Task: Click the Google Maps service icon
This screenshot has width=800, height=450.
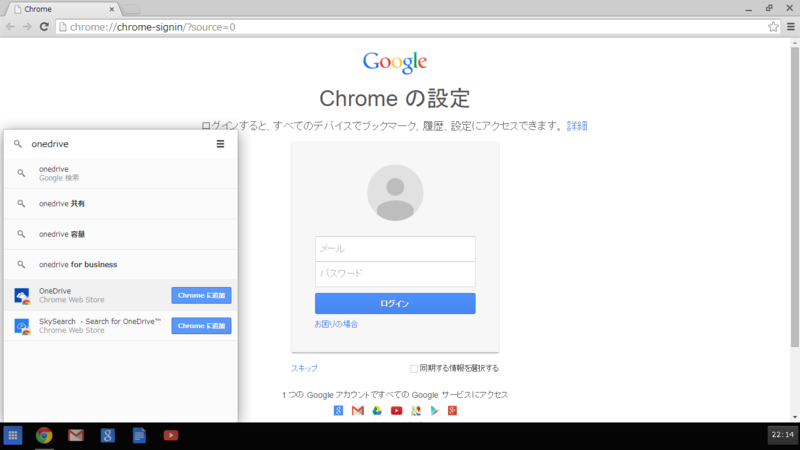Action: pyautogui.click(x=416, y=410)
